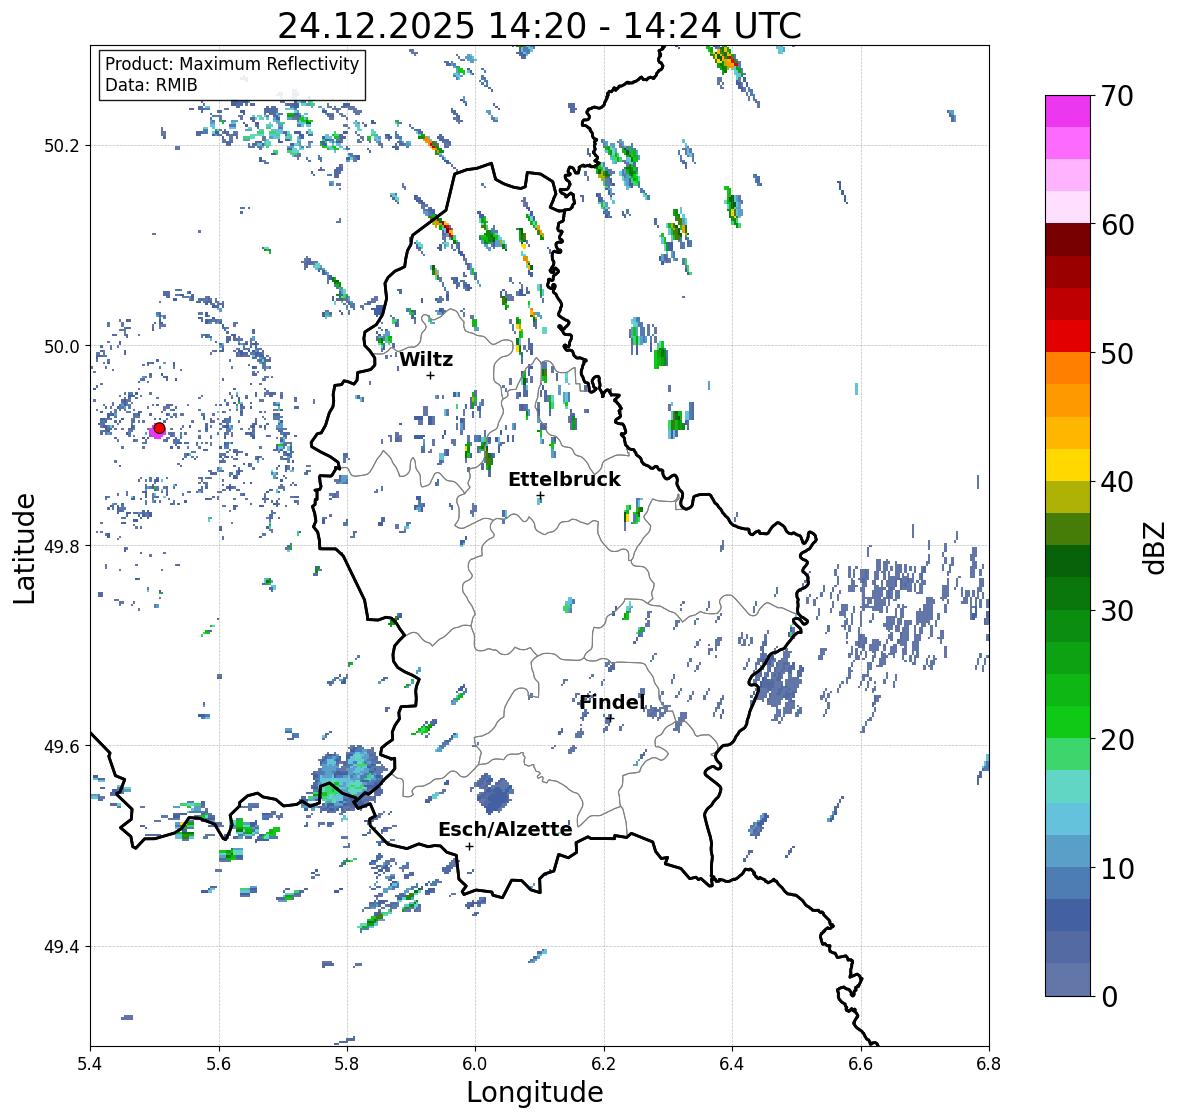Click the 60 dBZ colorbar tick value
The width and height of the screenshot is (1179, 1117).
coord(1117,225)
